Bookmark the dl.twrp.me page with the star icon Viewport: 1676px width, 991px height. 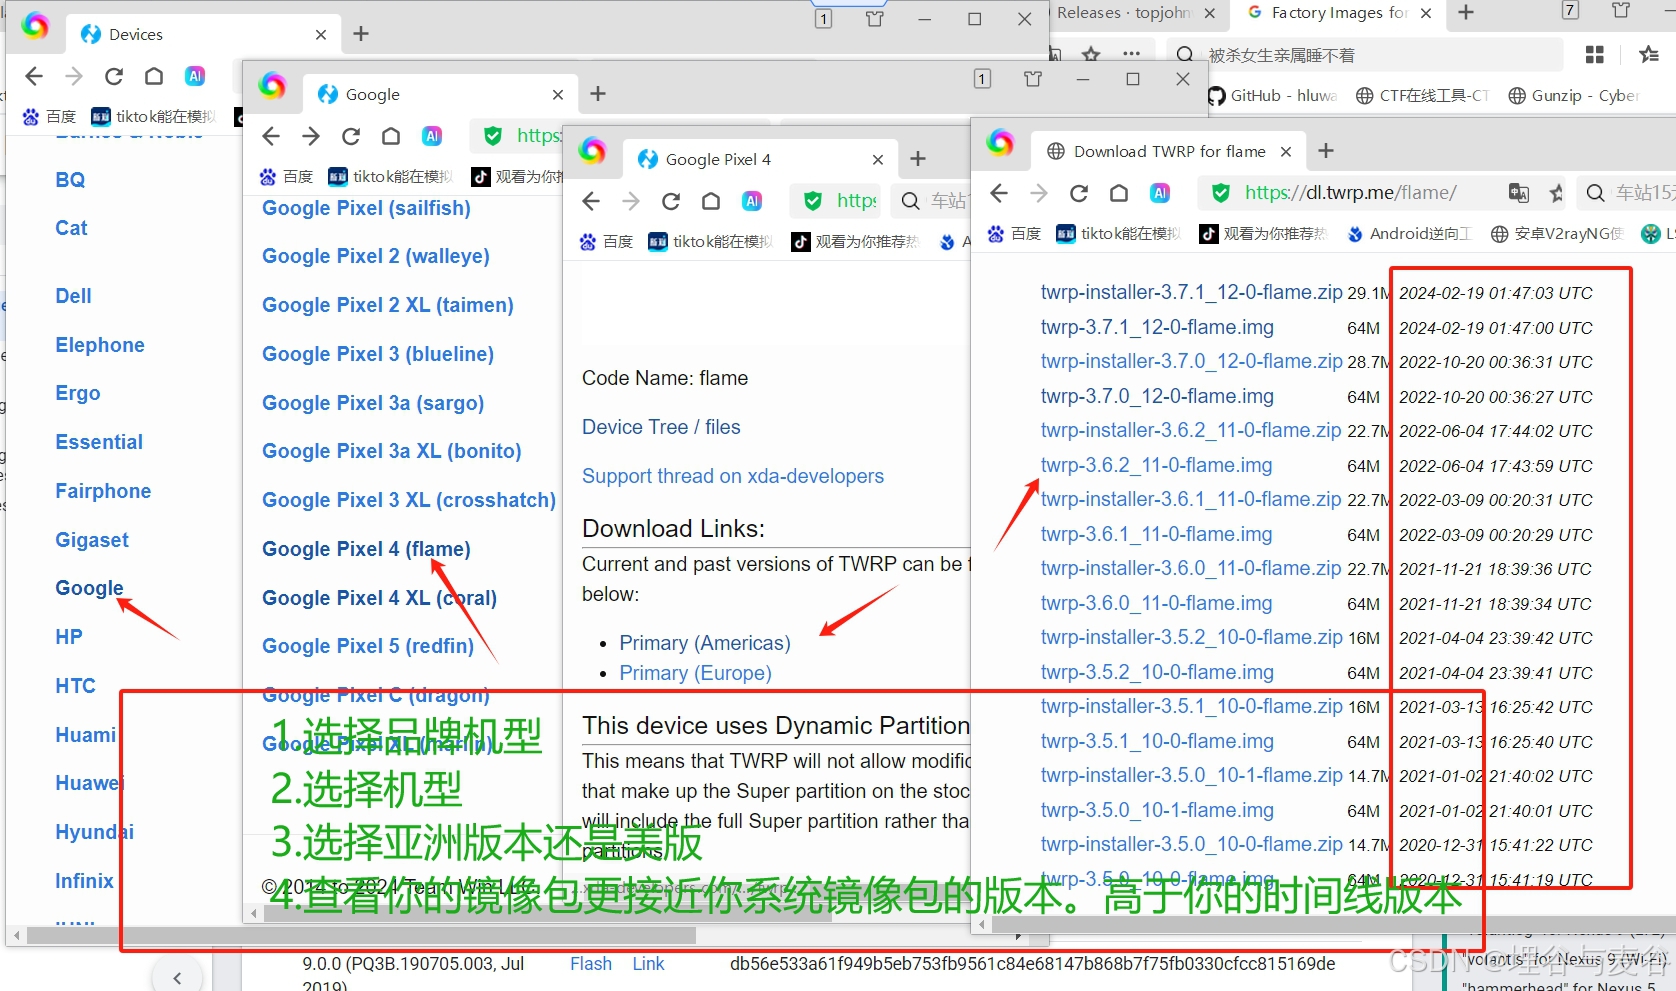coord(1555,193)
